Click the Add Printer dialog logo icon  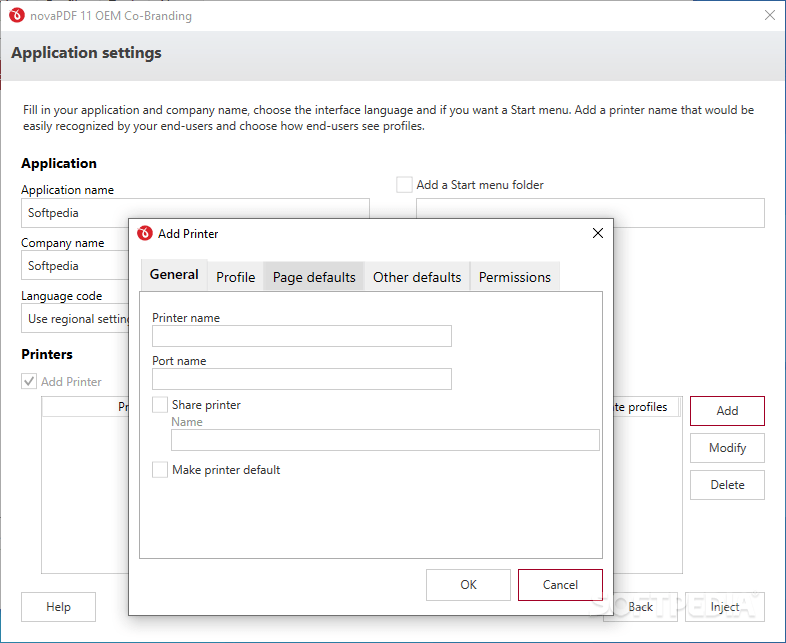[x=145, y=234]
